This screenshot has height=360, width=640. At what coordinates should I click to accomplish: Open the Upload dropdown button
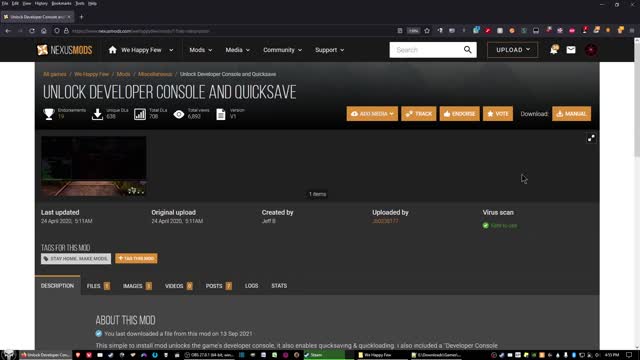512,50
